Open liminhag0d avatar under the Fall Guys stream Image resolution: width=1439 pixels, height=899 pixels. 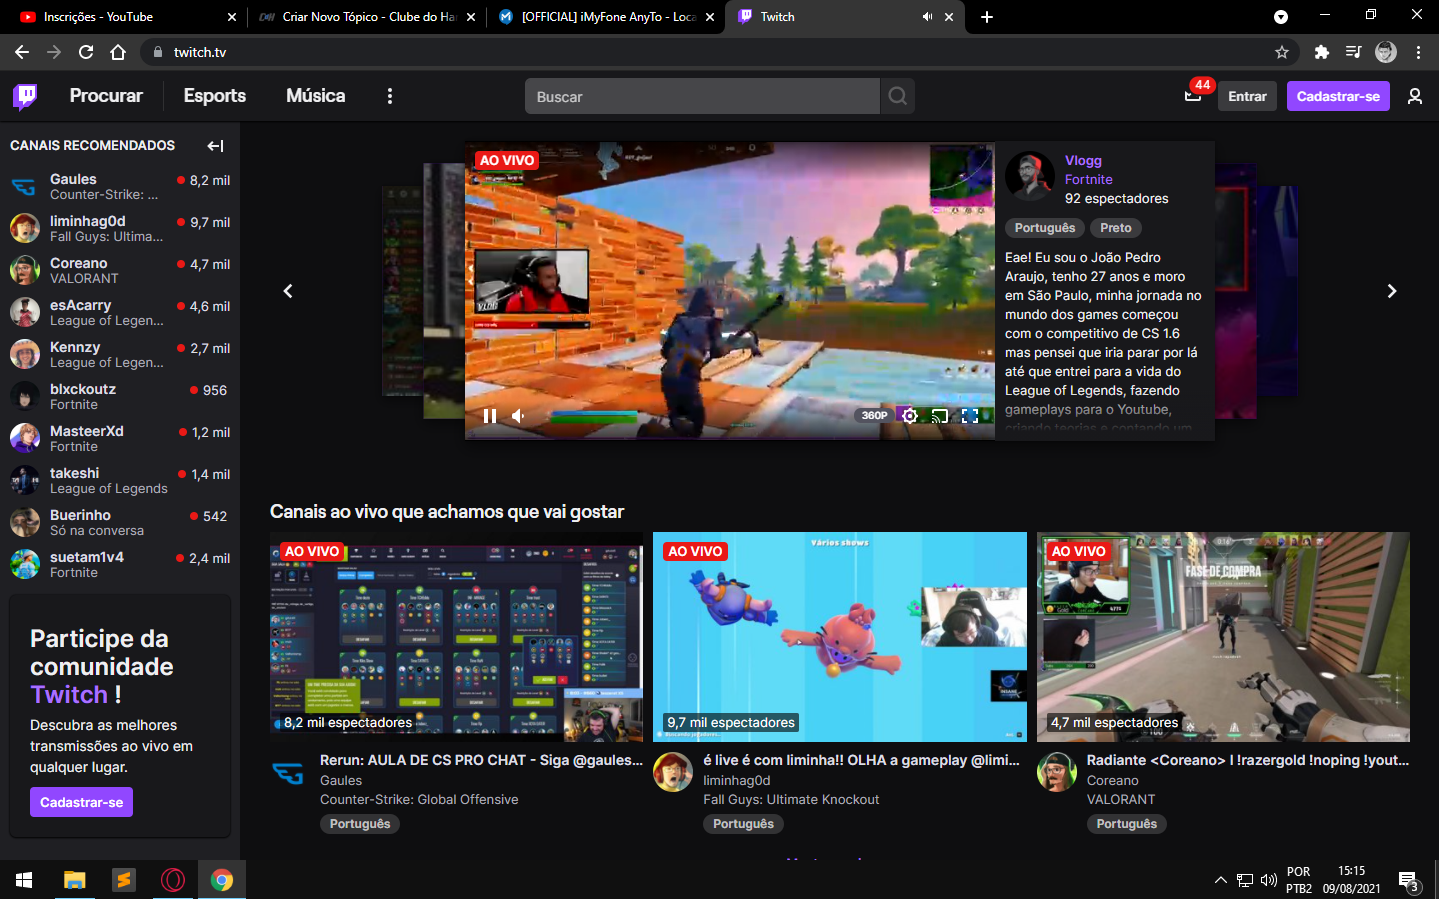[x=673, y=772]
